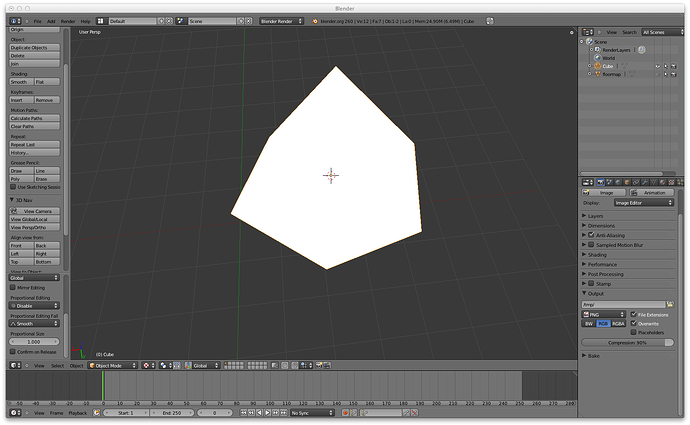
Task: Select the Object Data tab icon
Action: coord(653,182)
